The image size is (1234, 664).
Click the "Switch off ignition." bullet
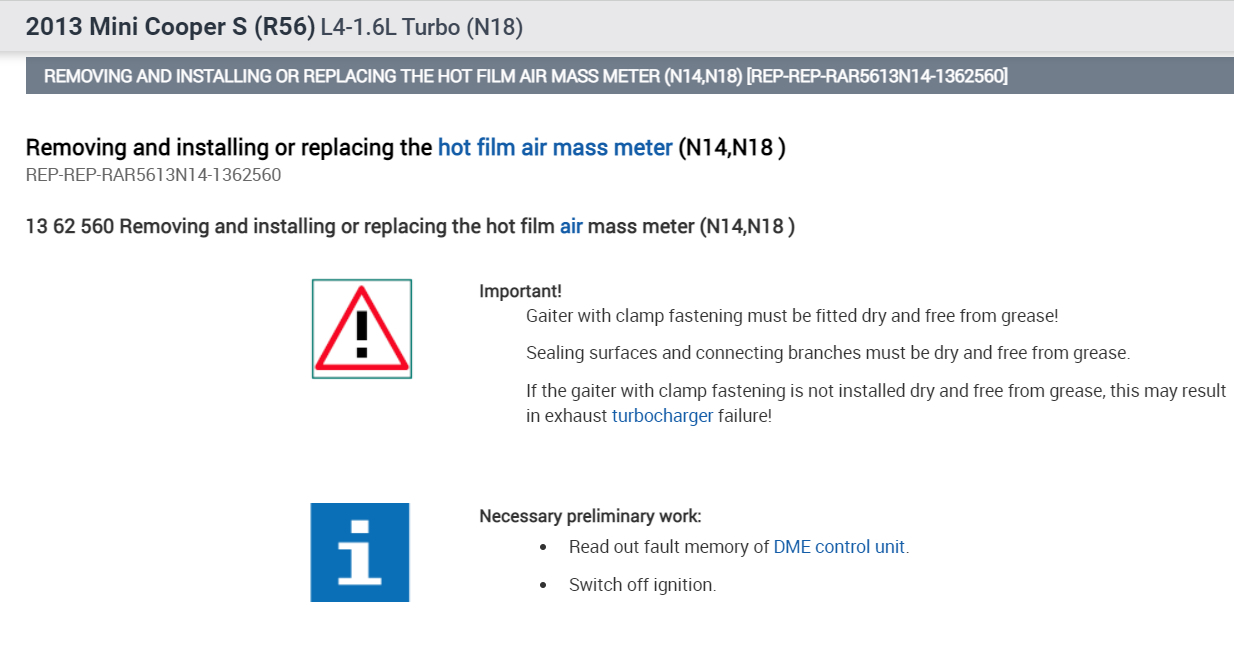(642, 585)
